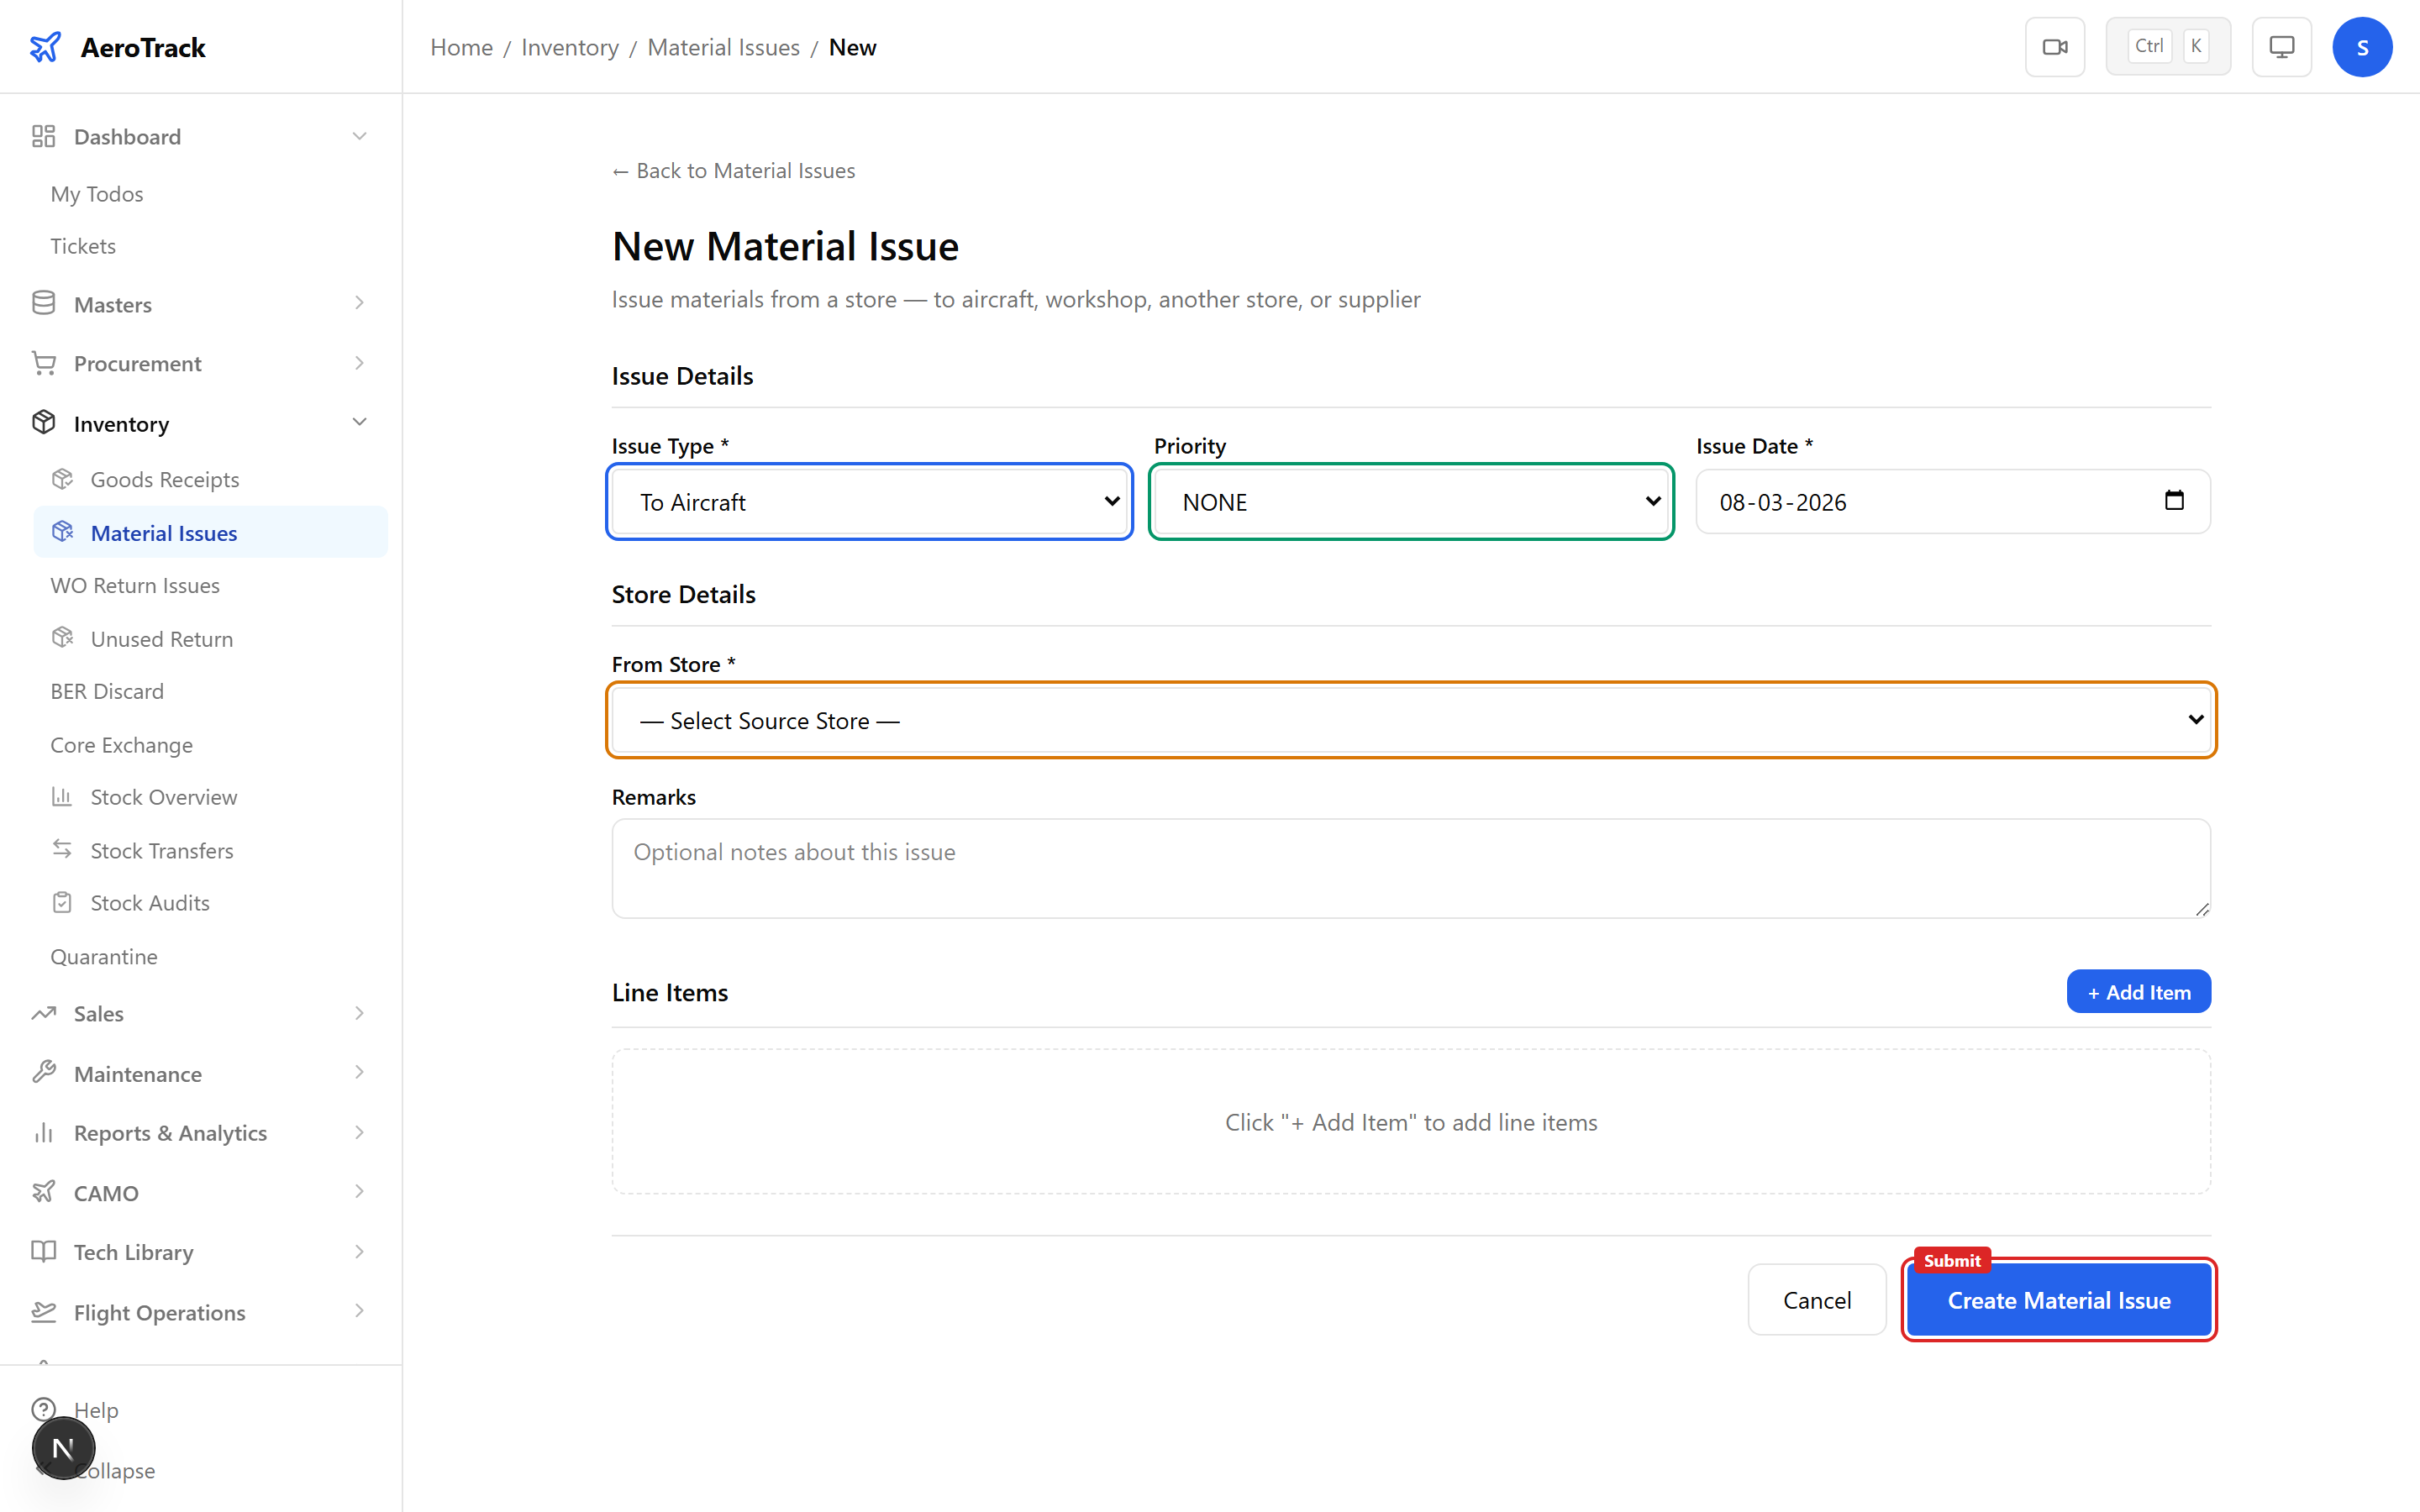Click the Create Material Issue button
Screen dimensions: 2420x1512
(x=2059, y=1300)
